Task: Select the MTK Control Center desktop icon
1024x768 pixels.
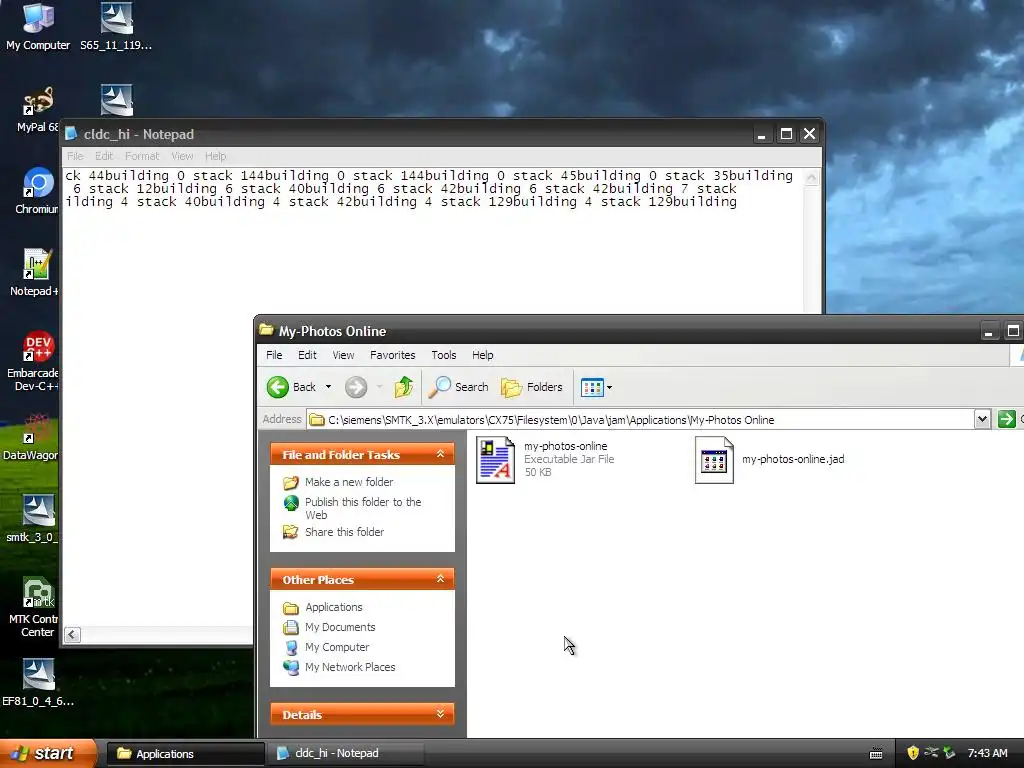Action: click(x=35, y=607)
